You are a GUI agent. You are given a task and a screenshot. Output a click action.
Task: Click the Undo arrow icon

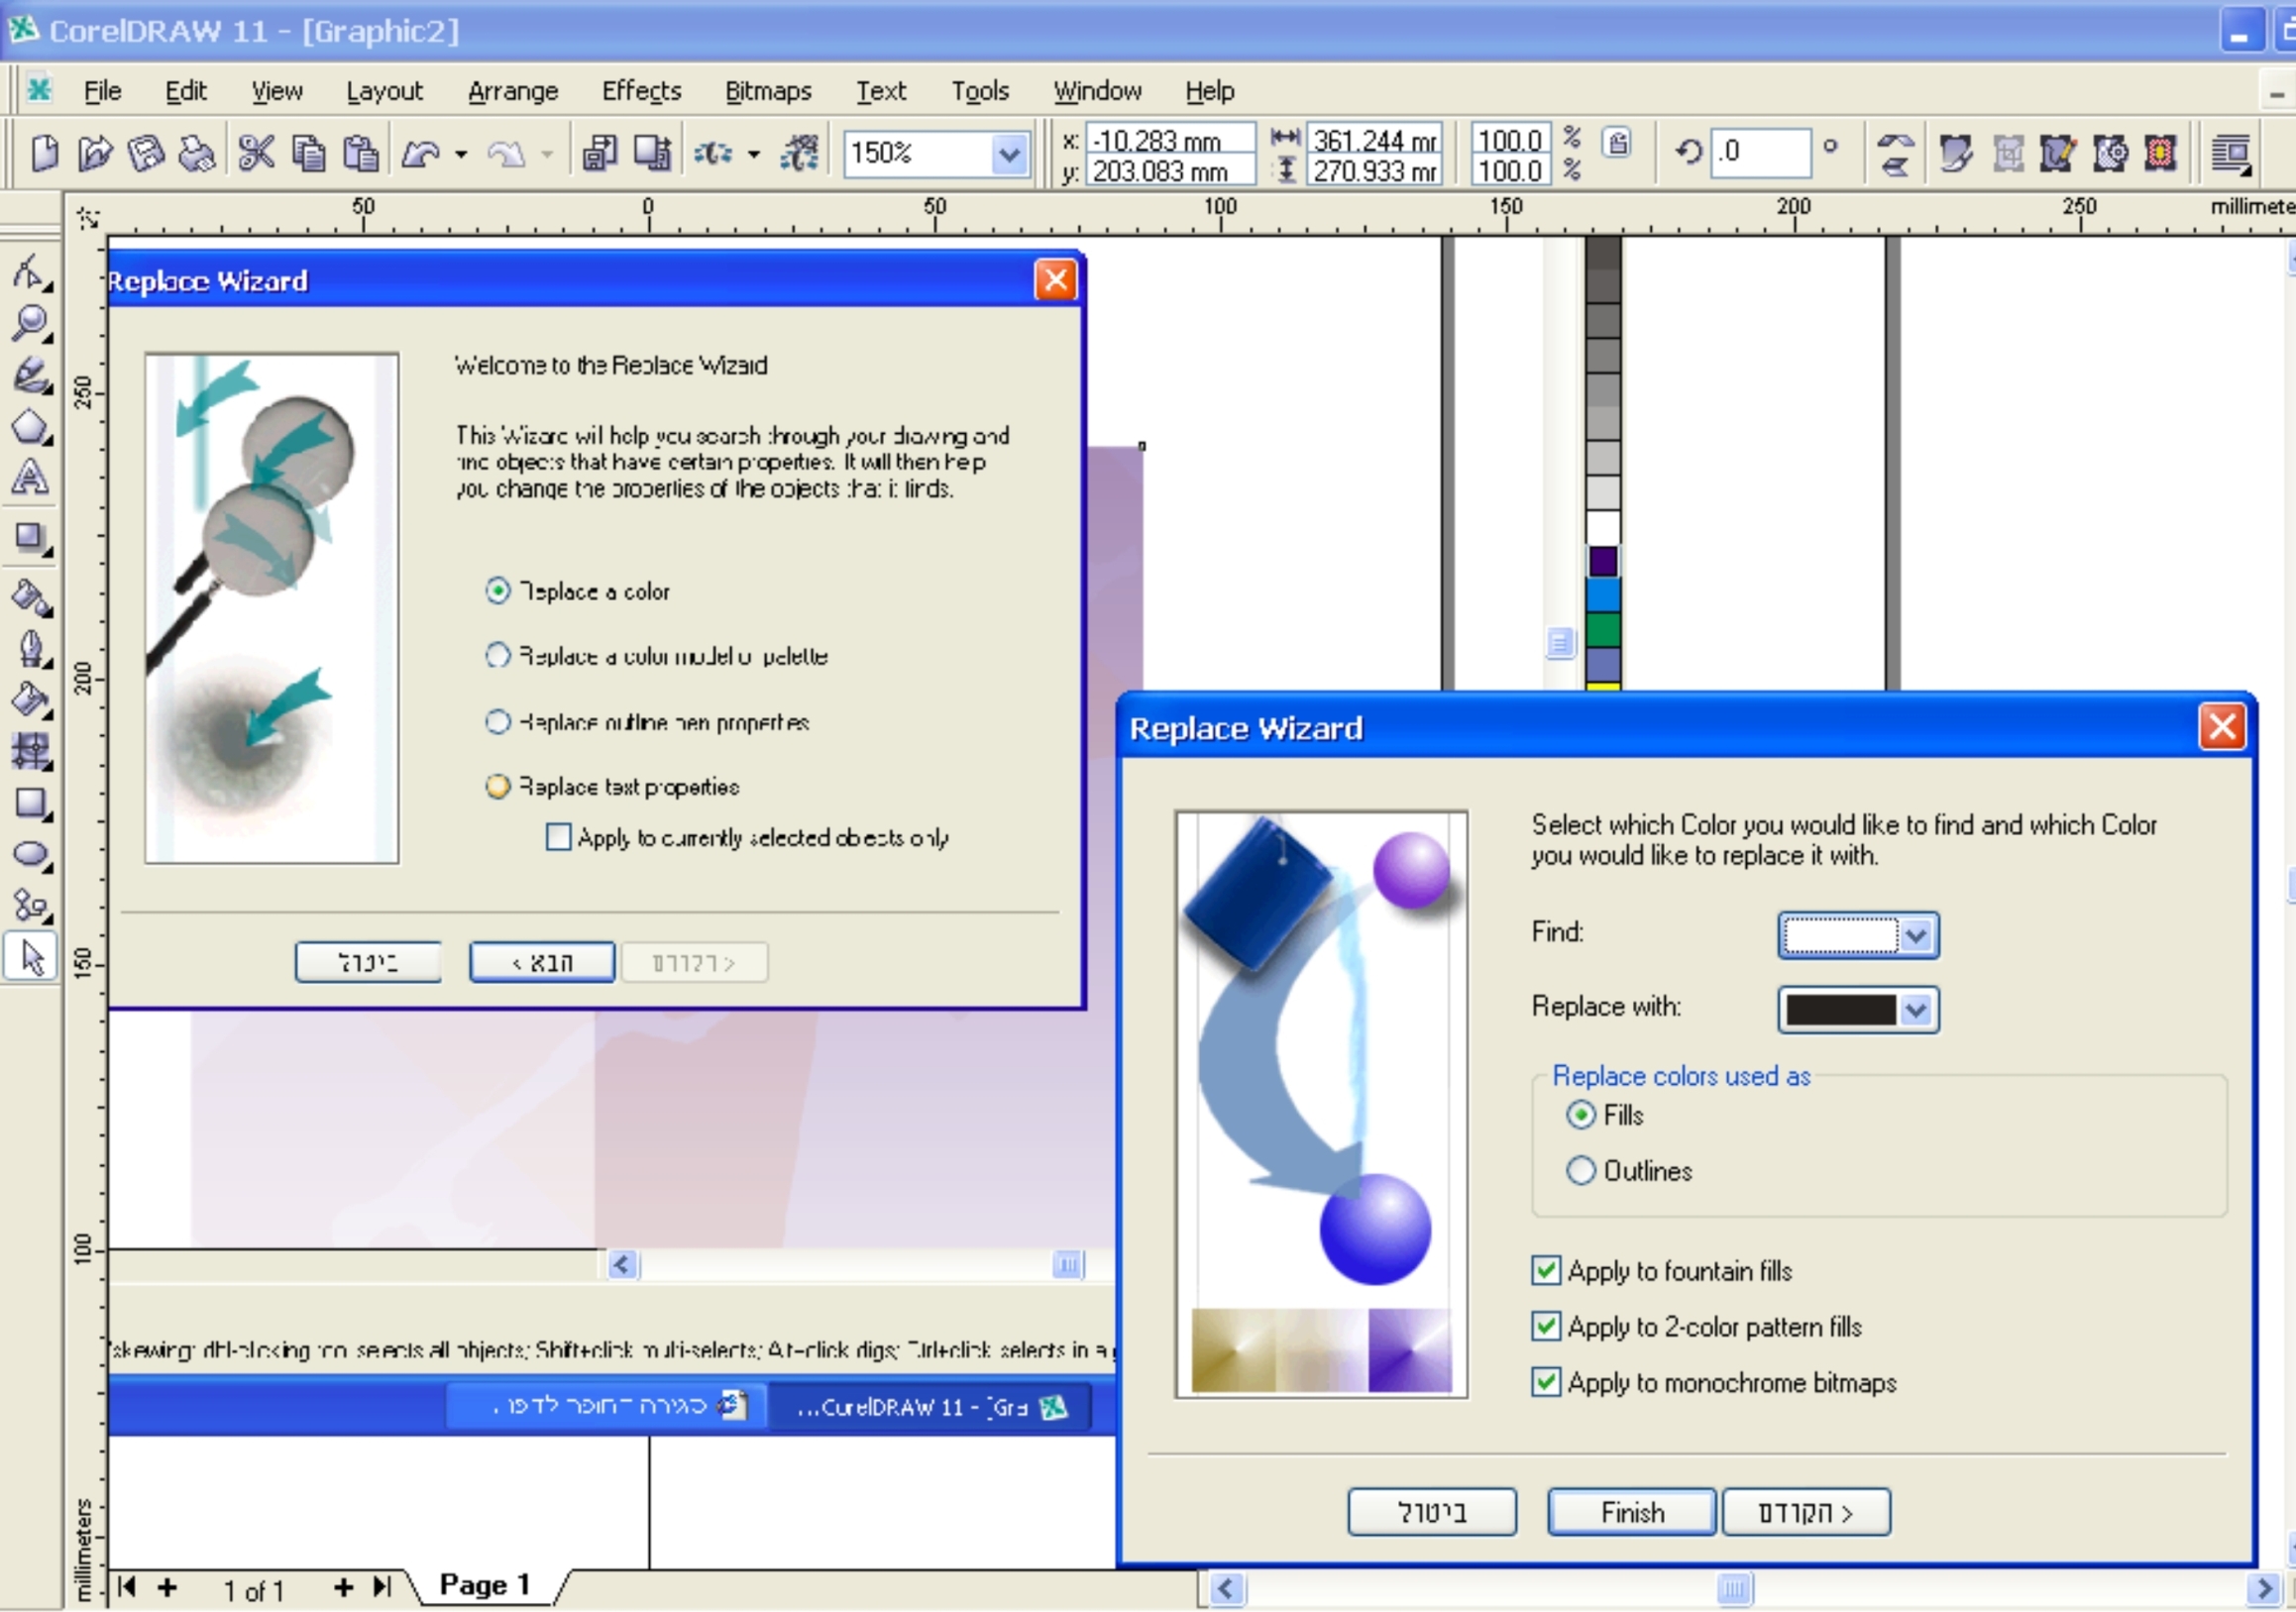coord(420,153)
